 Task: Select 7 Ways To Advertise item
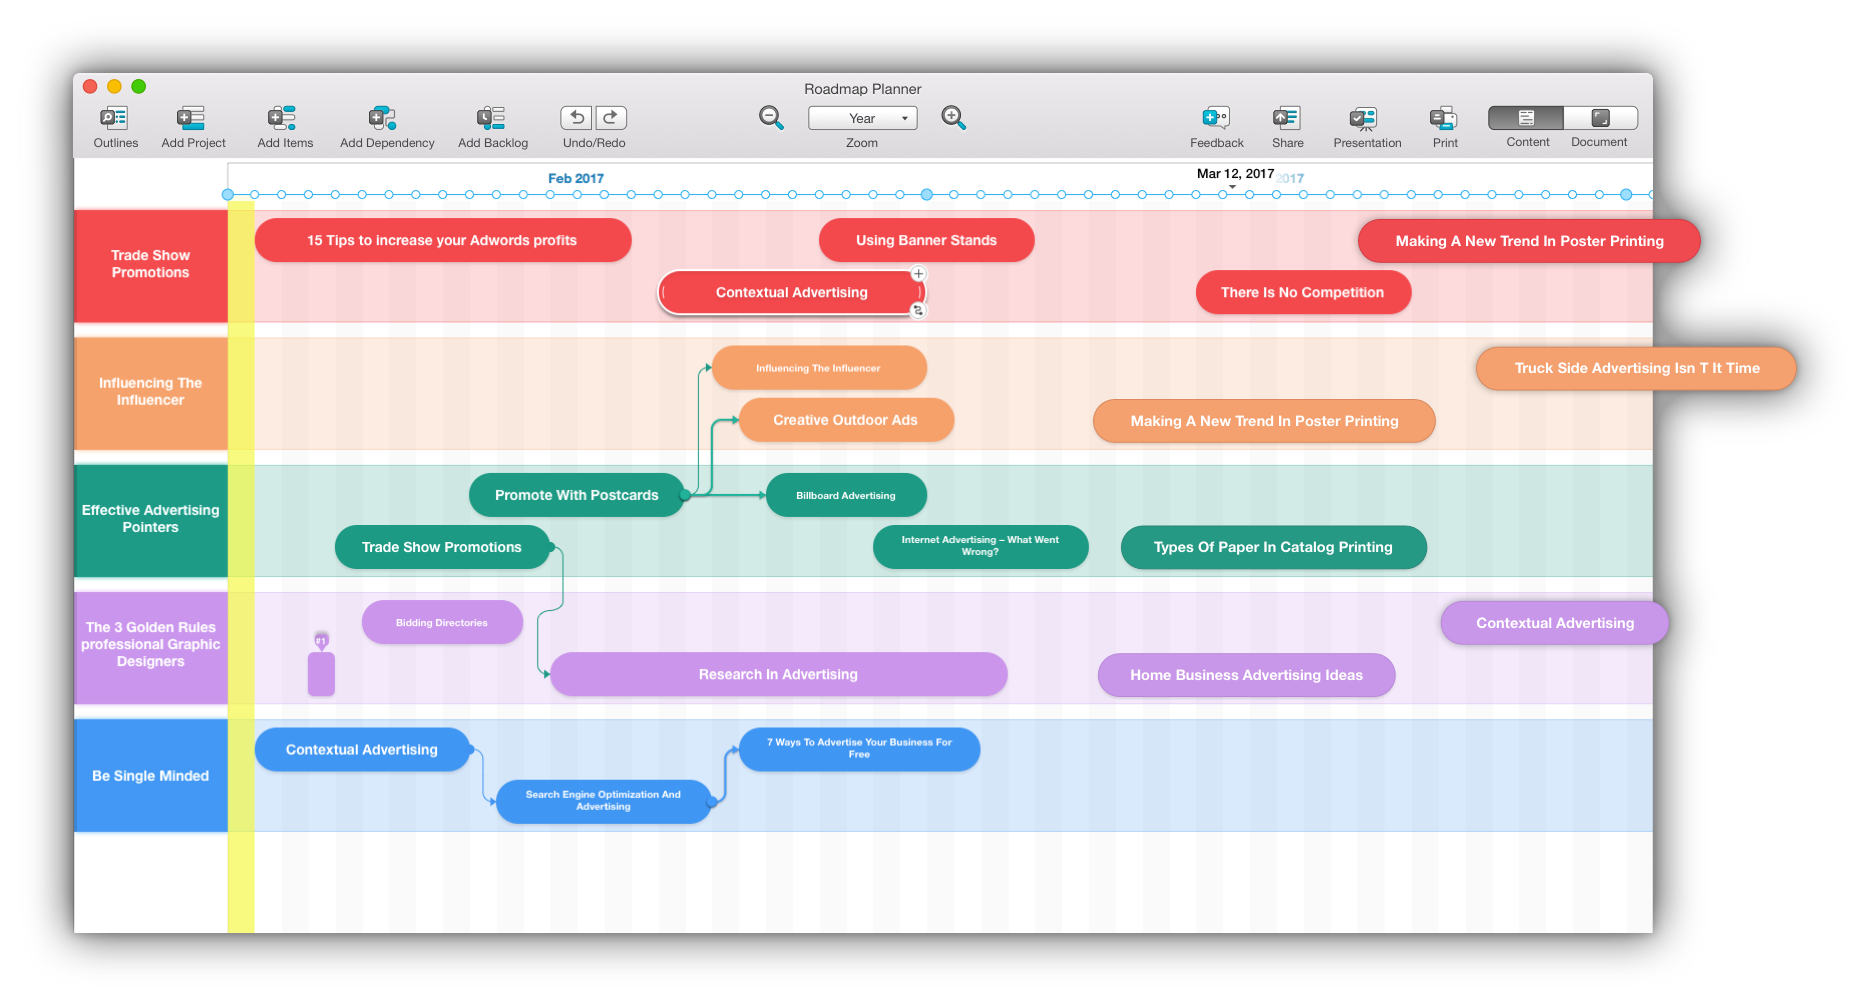(x=859, y=749)
